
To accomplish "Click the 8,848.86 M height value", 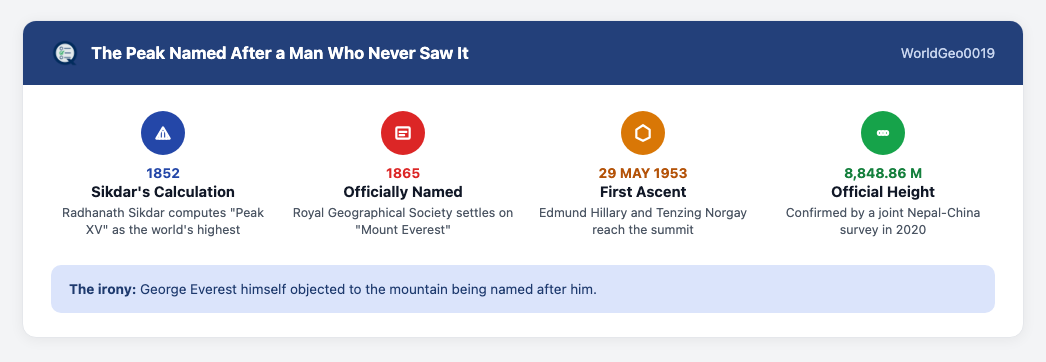I will (x=883, y=173).
